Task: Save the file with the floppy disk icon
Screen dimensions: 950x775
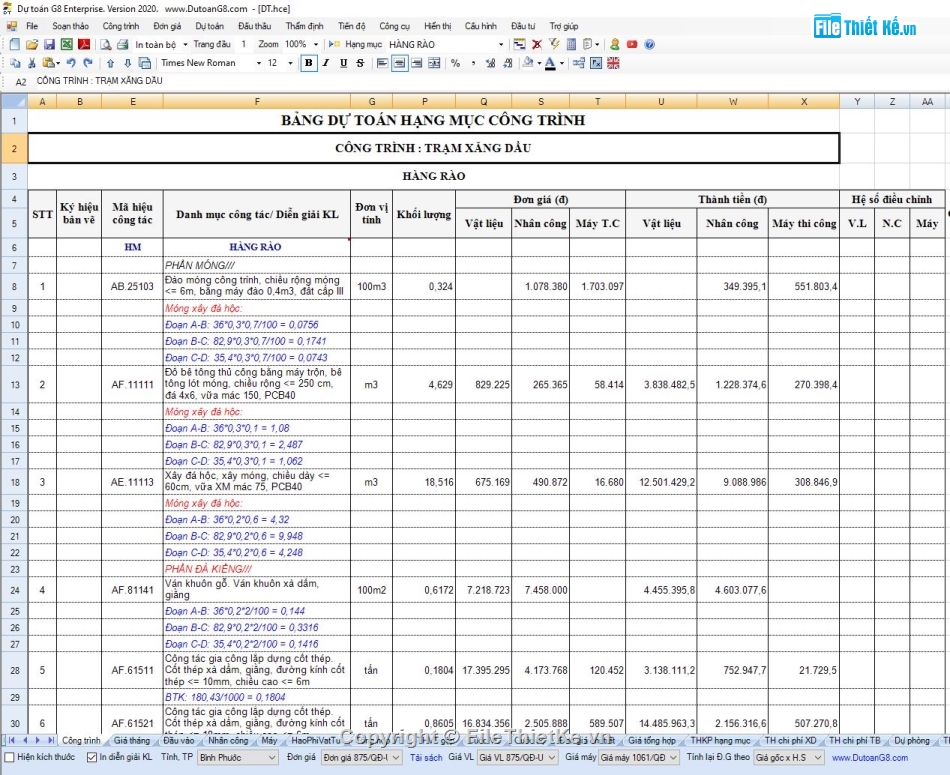Action: (50, 44)
